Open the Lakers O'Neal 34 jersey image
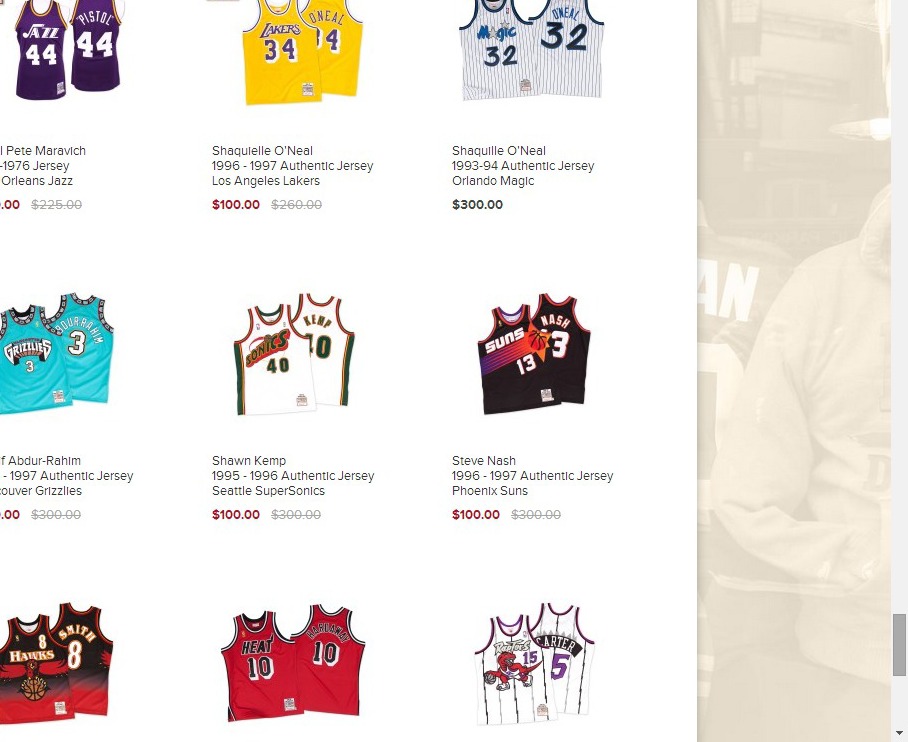Viewport: 908px width, 742px height. coord(302,52)
